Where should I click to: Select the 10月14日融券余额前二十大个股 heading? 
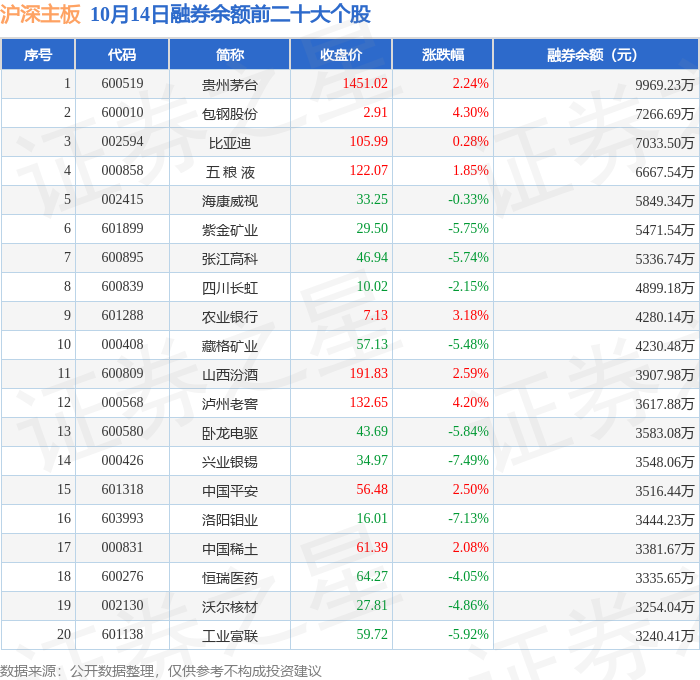tap(230, 14)
